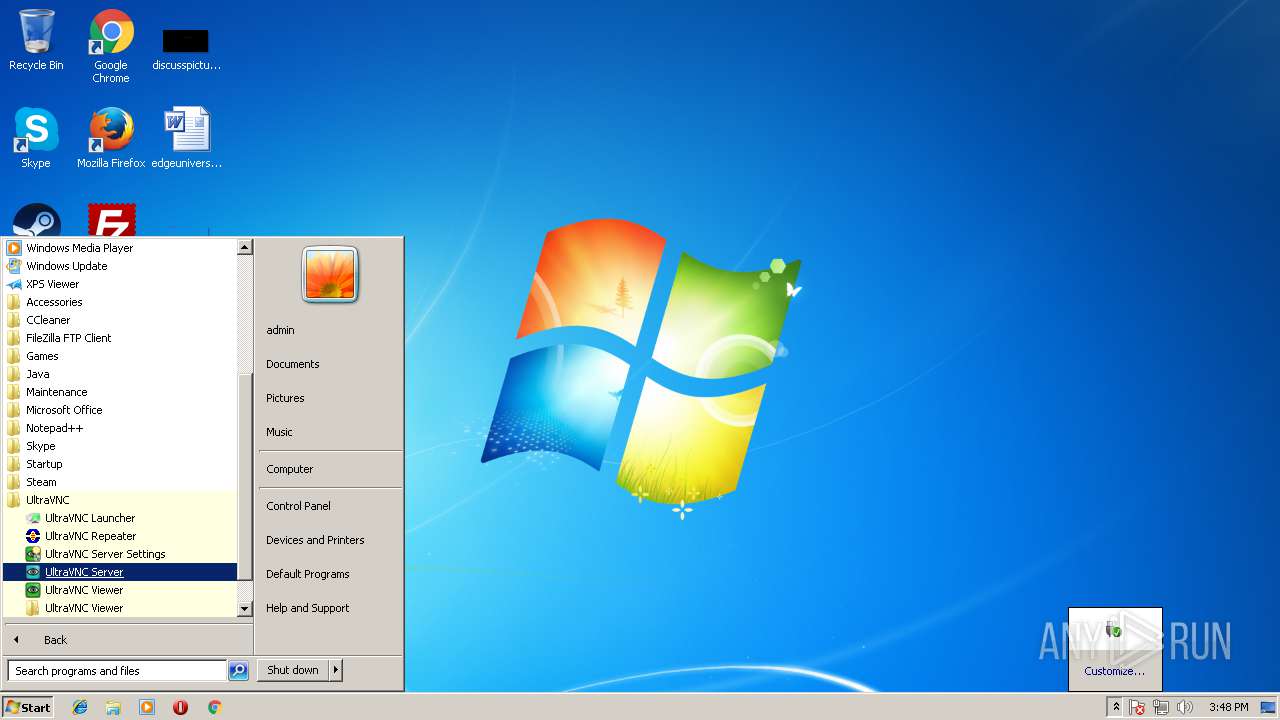This screenshot has height=720, width=1280.
Task: Expand the Accessories folder
Action: [120, 302]
